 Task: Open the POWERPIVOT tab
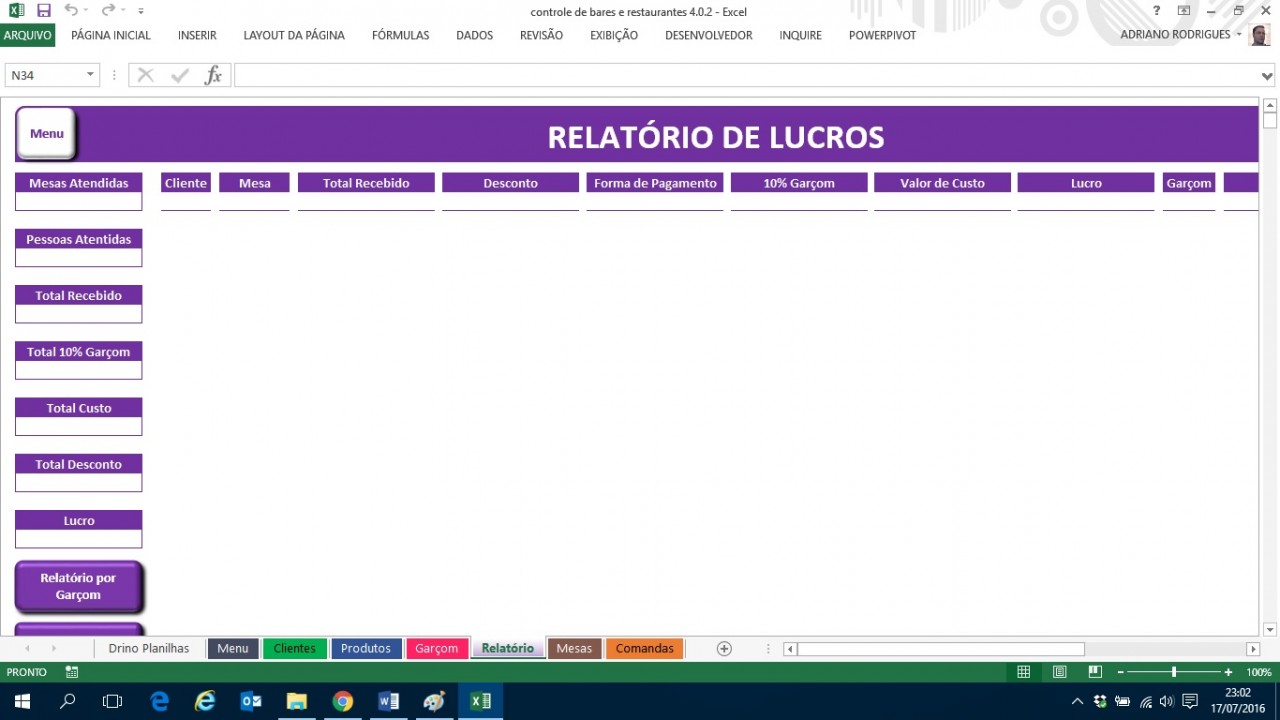pos(882,35)
